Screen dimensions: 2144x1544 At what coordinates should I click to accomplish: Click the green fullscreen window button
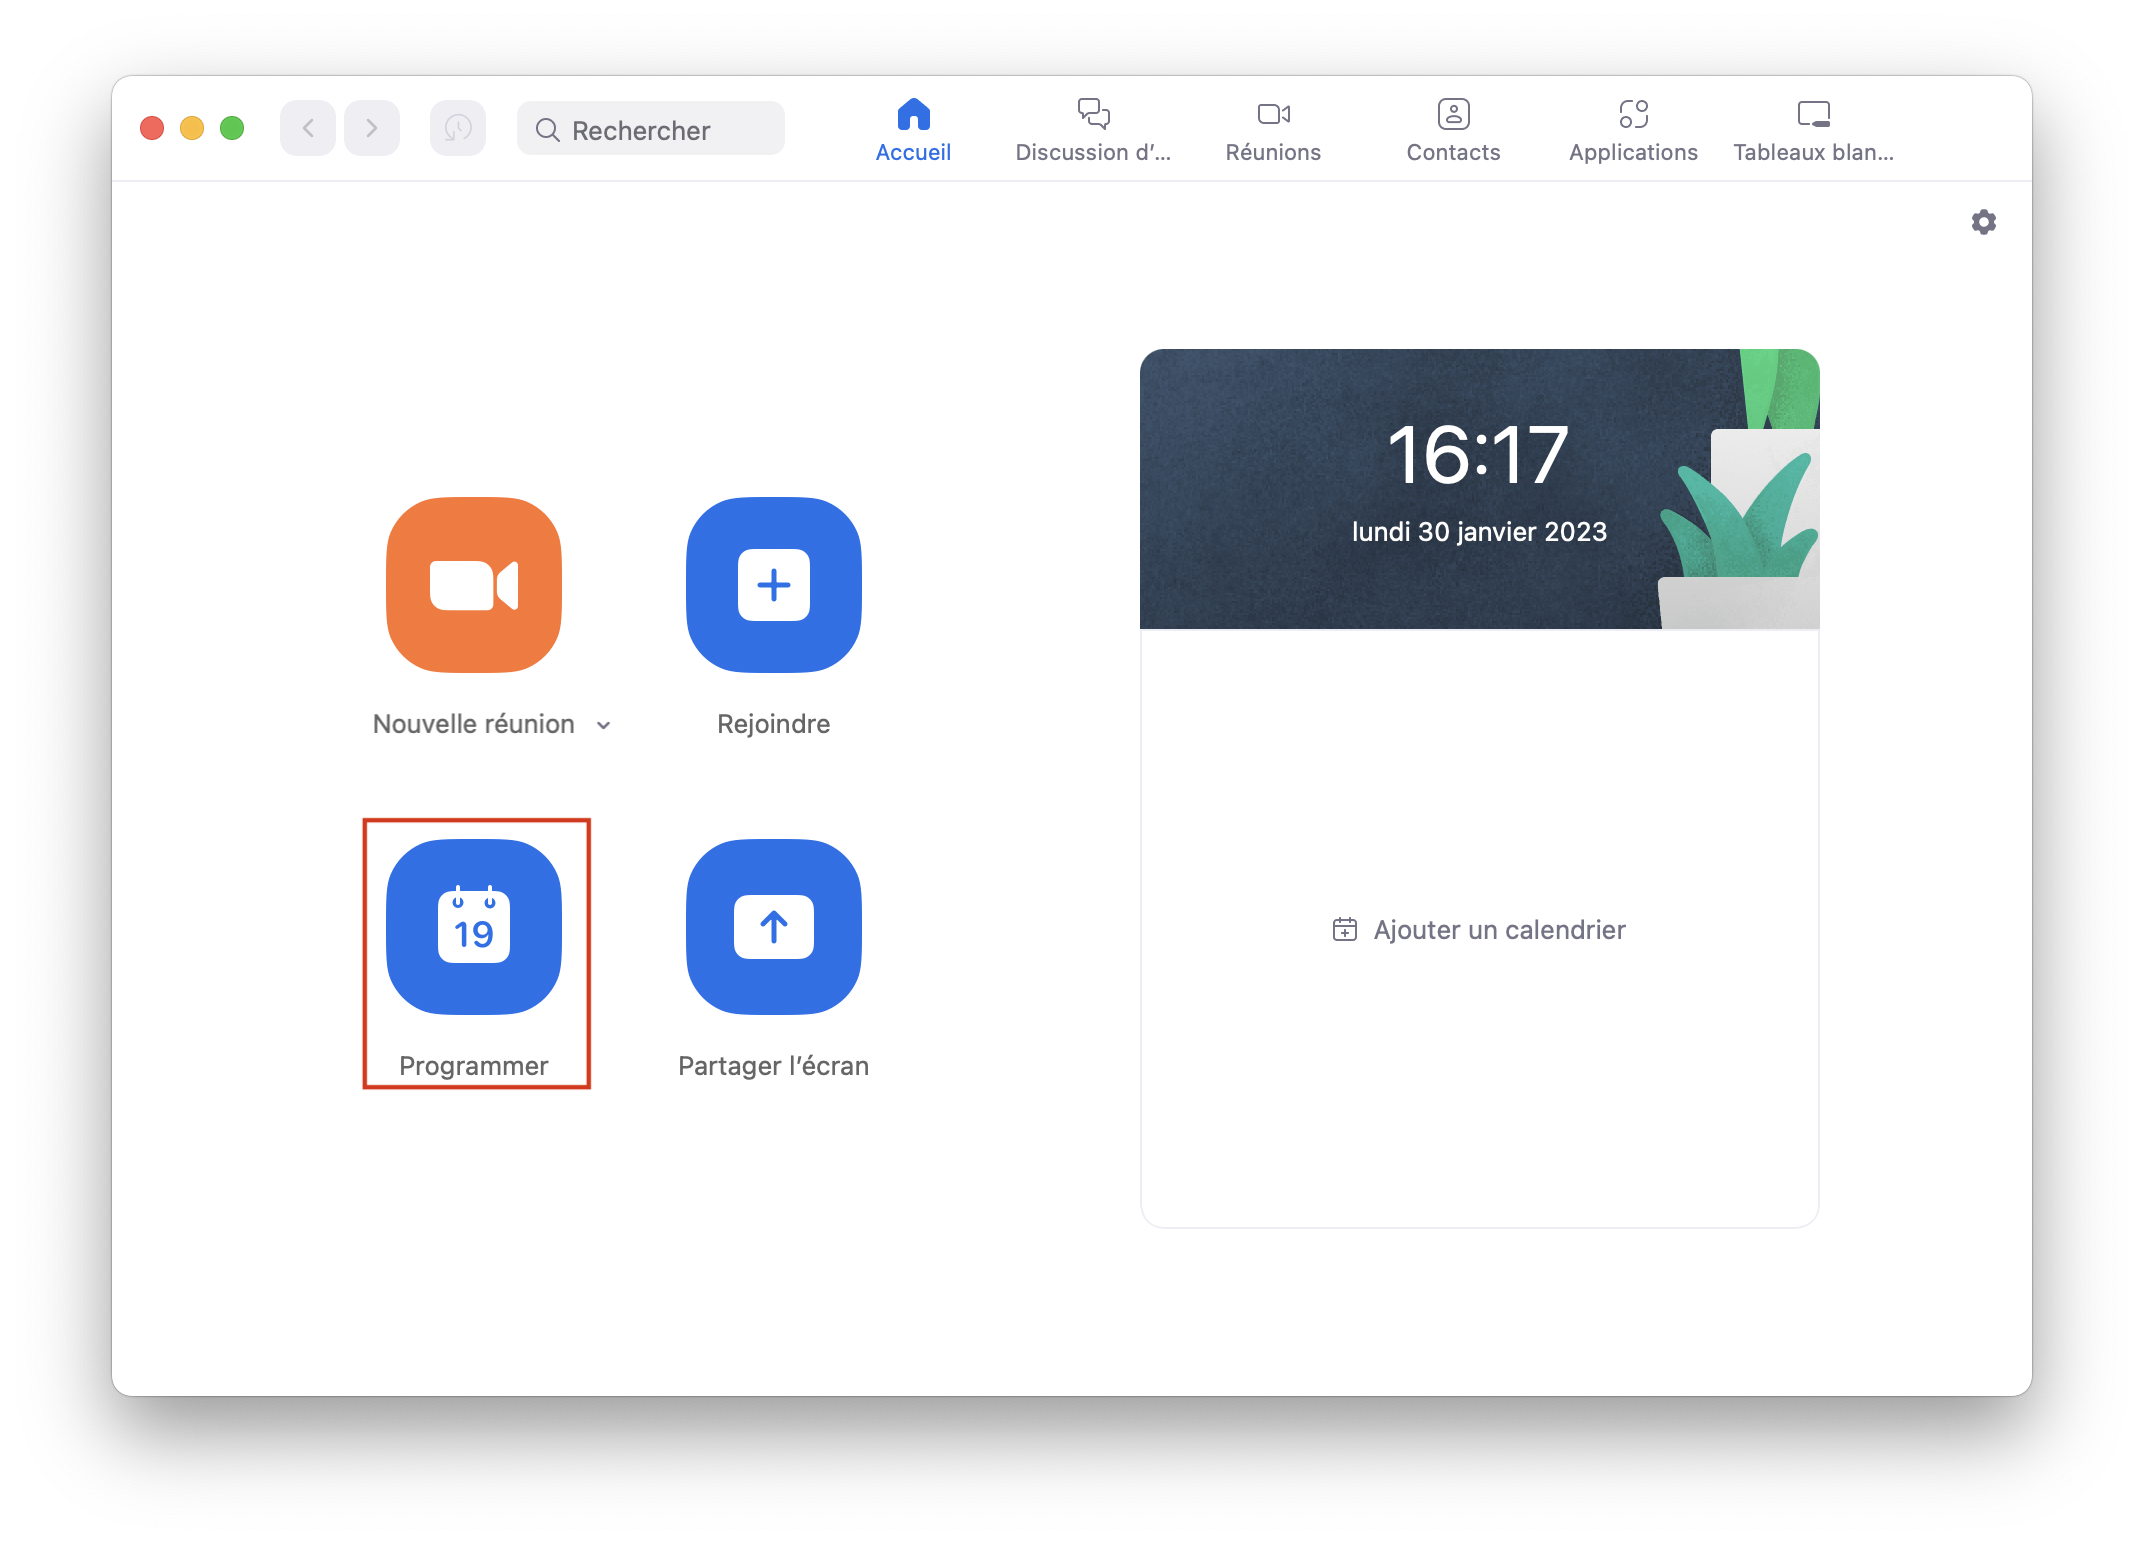232,128
